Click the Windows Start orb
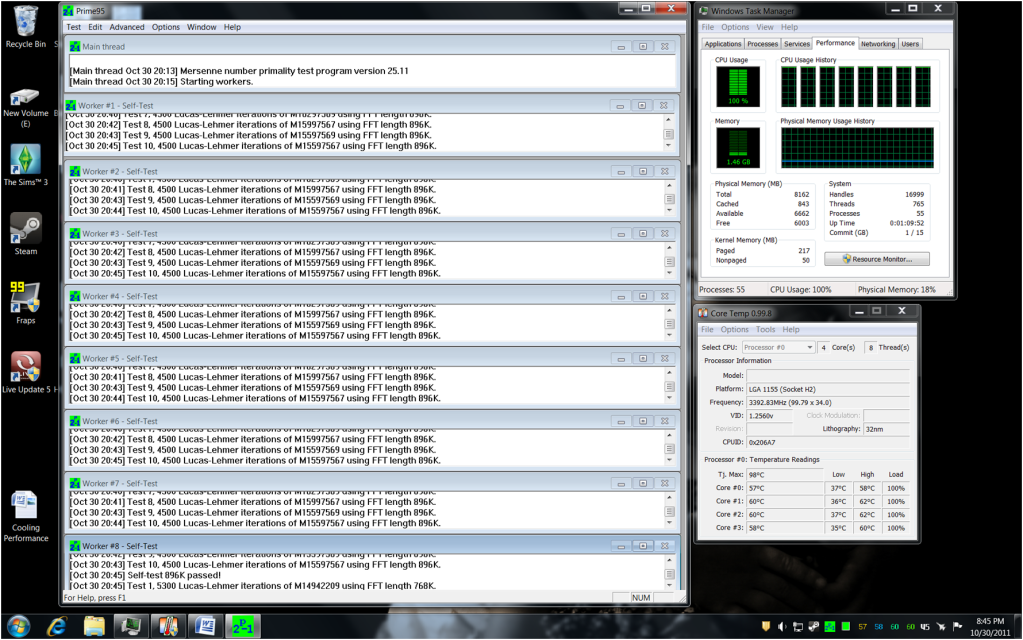1023x640 pixels. [18, 626]
